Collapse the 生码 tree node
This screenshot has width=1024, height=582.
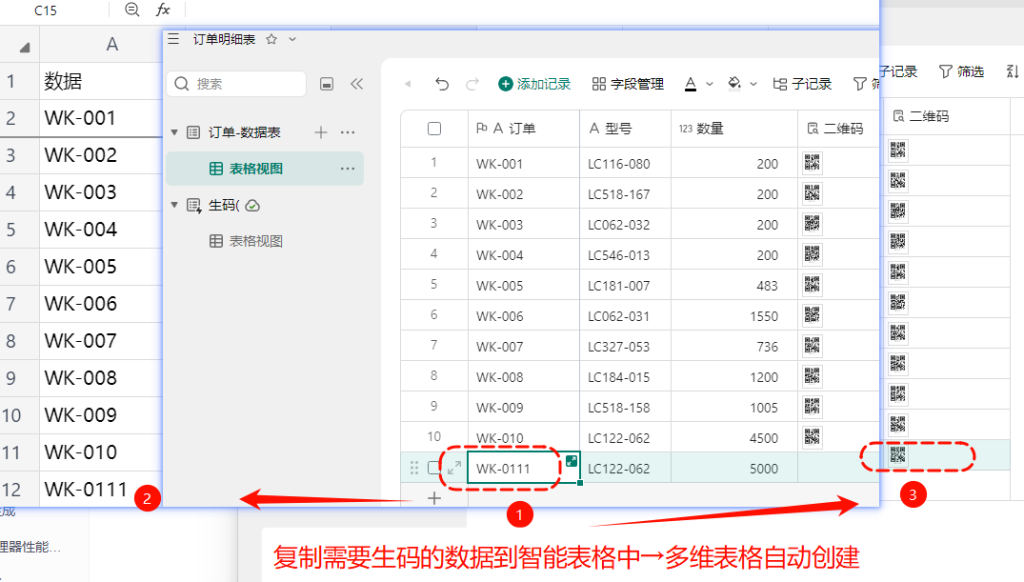click(174, 205)
